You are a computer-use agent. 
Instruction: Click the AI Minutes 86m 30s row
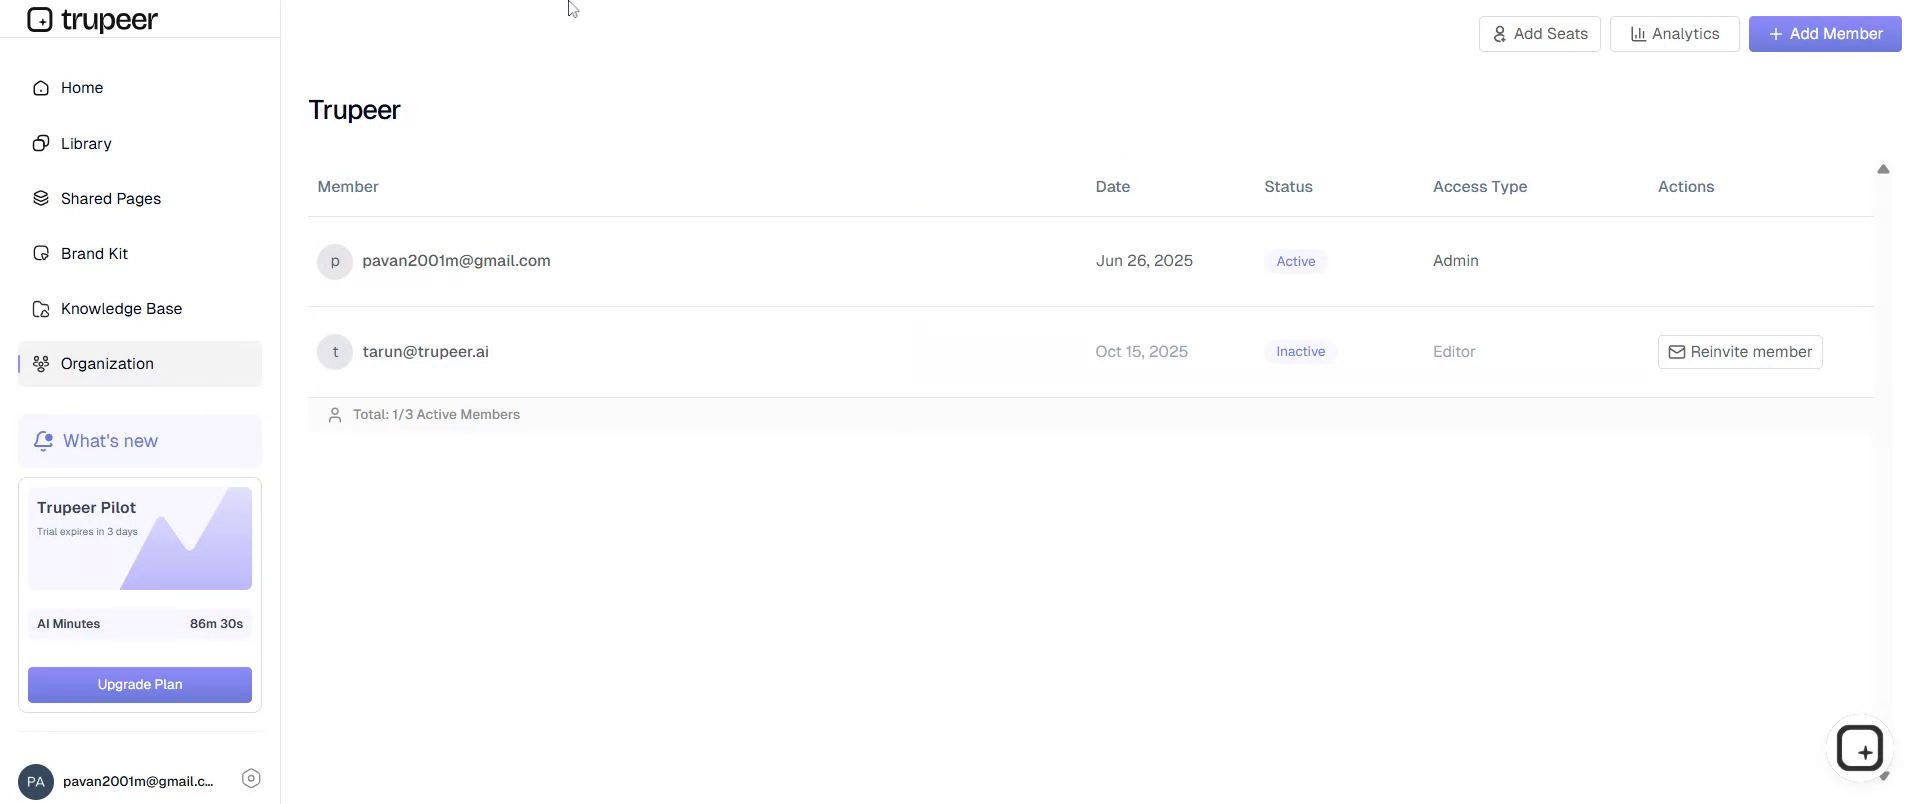[140, 624]
